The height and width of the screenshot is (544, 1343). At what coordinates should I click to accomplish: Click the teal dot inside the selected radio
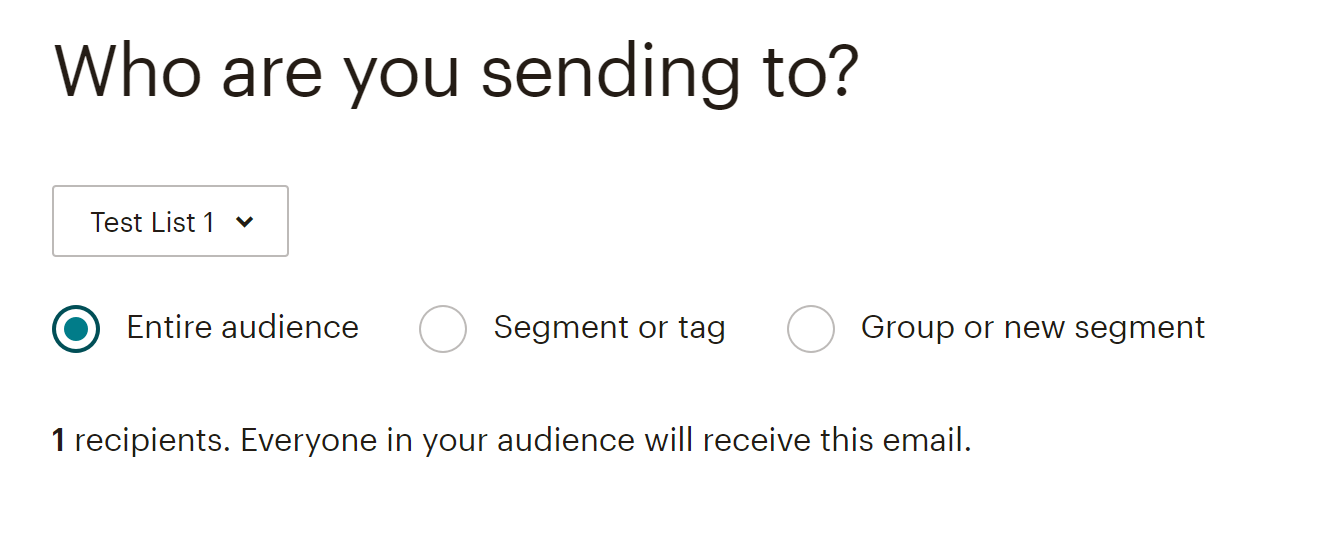pos(76,329)
